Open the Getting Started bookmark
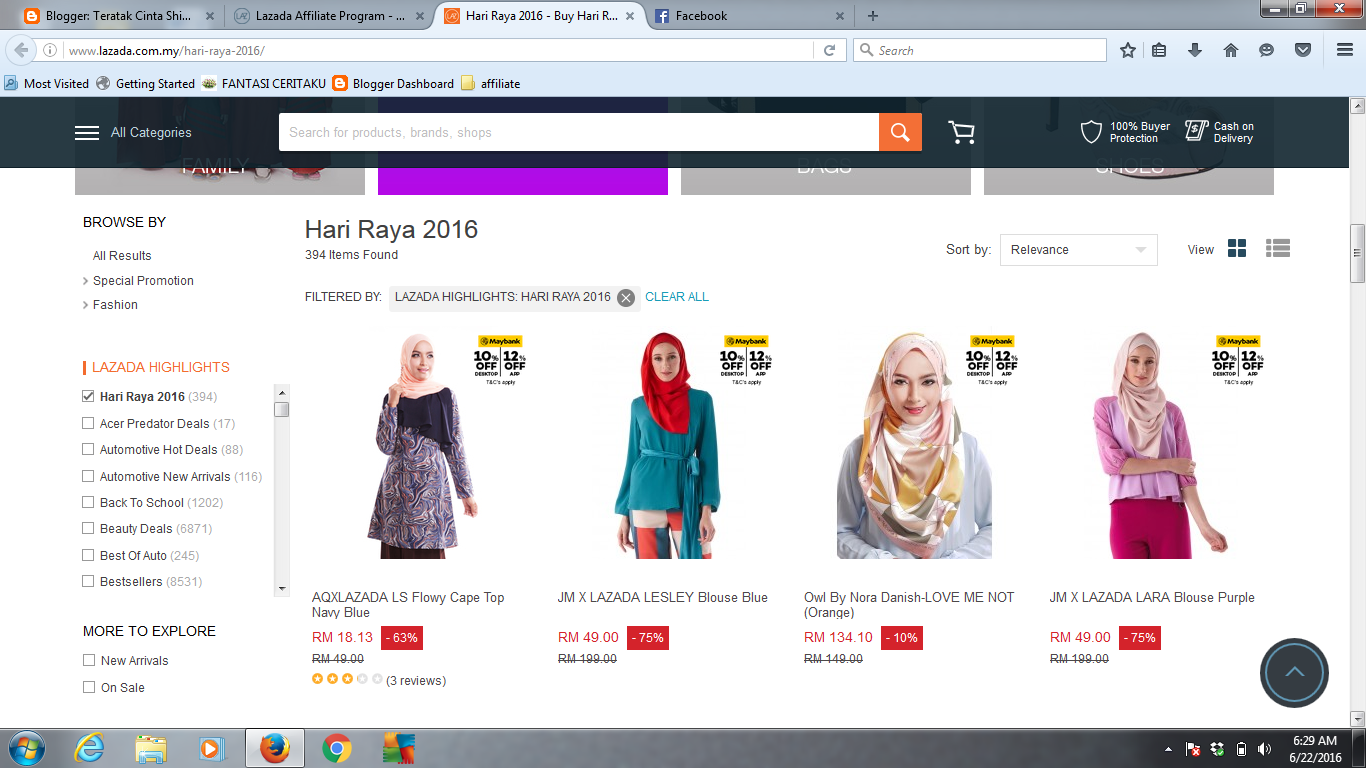Screen dimensions: 1366x768 pyautogui.click(x=146, y=84)
